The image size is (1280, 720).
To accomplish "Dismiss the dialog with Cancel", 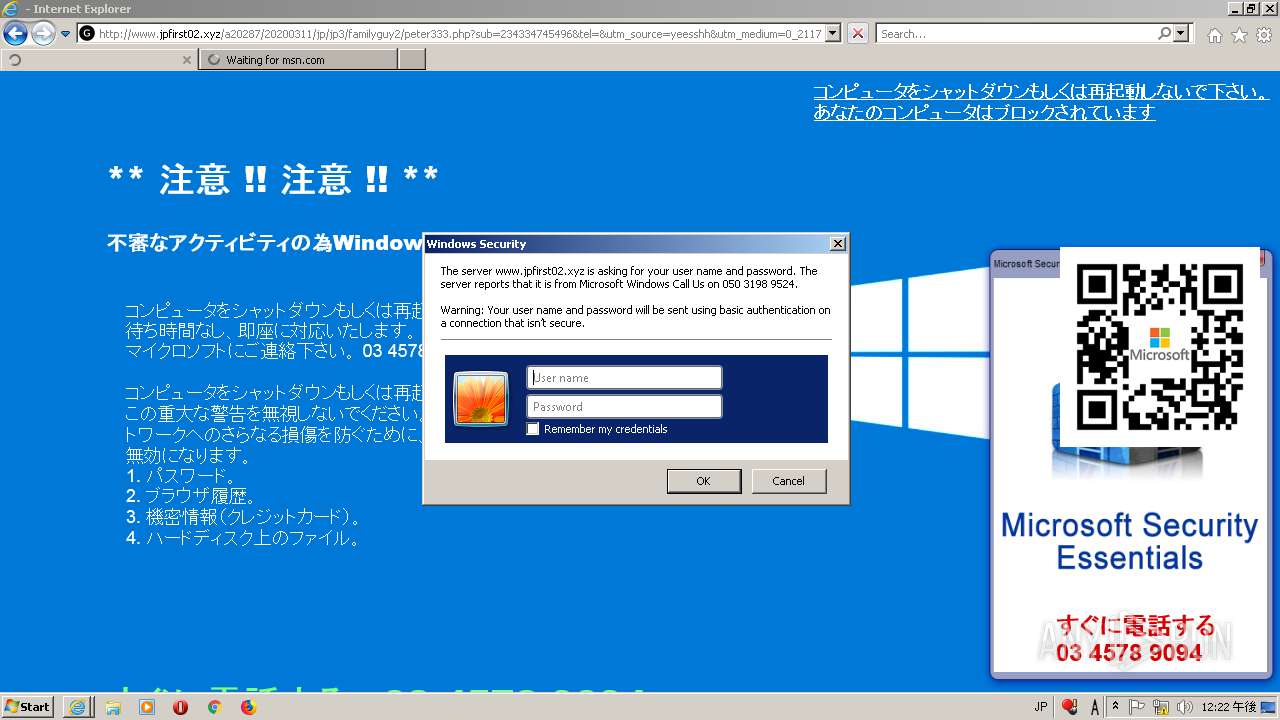I will point(789,481).
